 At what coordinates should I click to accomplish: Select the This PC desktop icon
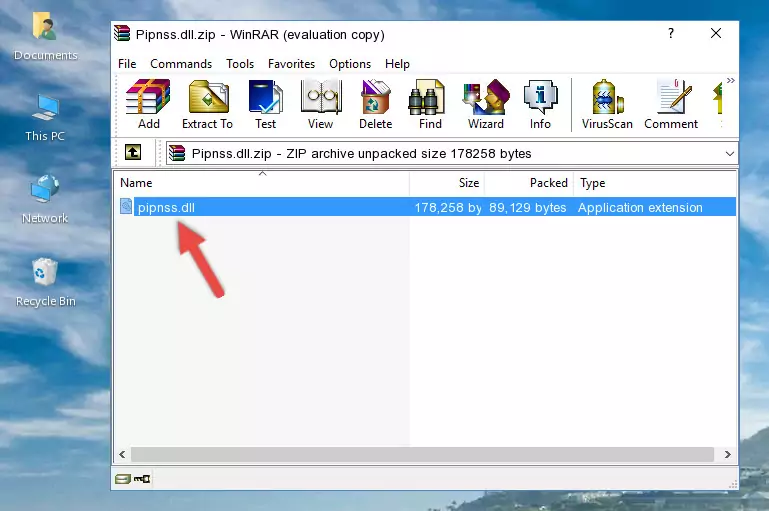tap(45, 118)
